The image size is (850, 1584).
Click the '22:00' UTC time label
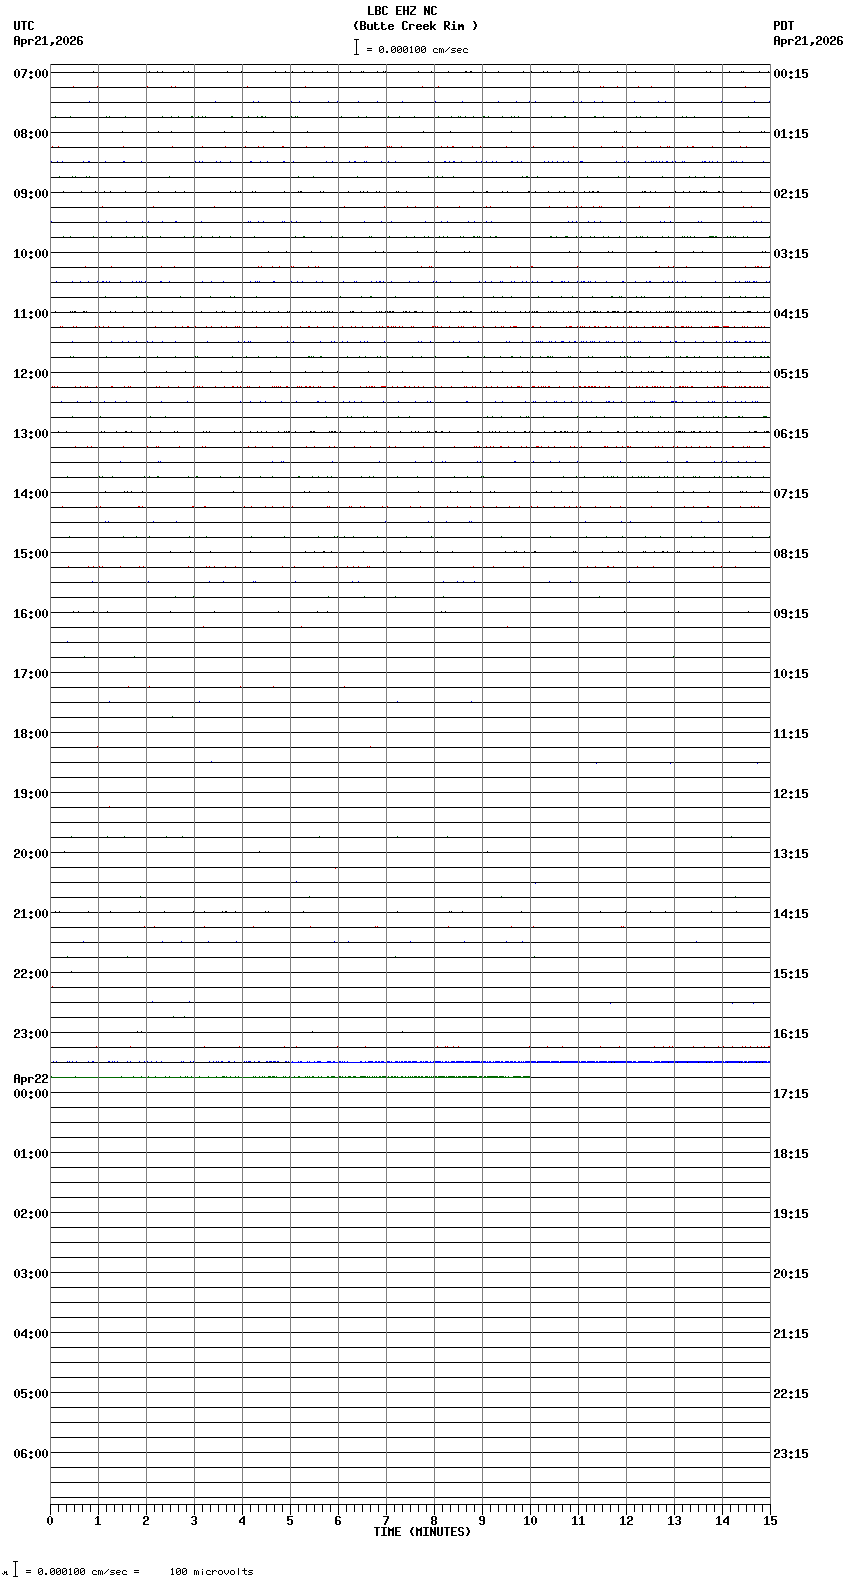(31, 974)
